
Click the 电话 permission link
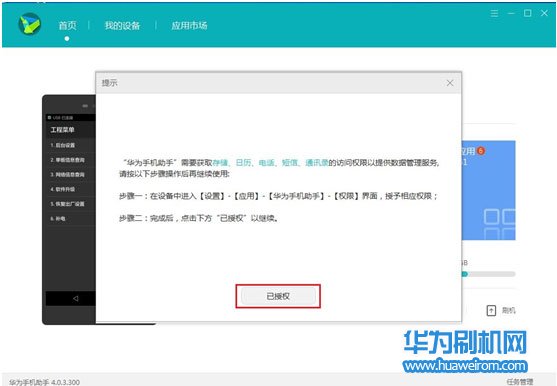click(266, 163)
